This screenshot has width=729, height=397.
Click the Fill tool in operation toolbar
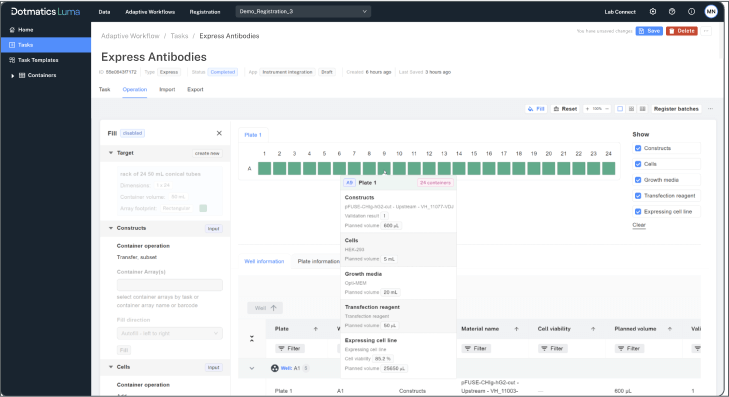536,109
